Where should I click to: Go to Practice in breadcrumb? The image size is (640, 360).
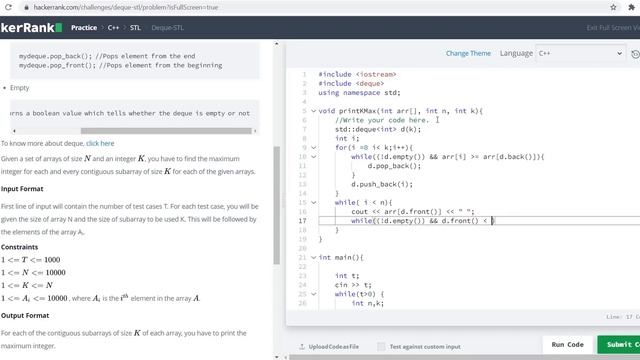[x=84, y=28]
